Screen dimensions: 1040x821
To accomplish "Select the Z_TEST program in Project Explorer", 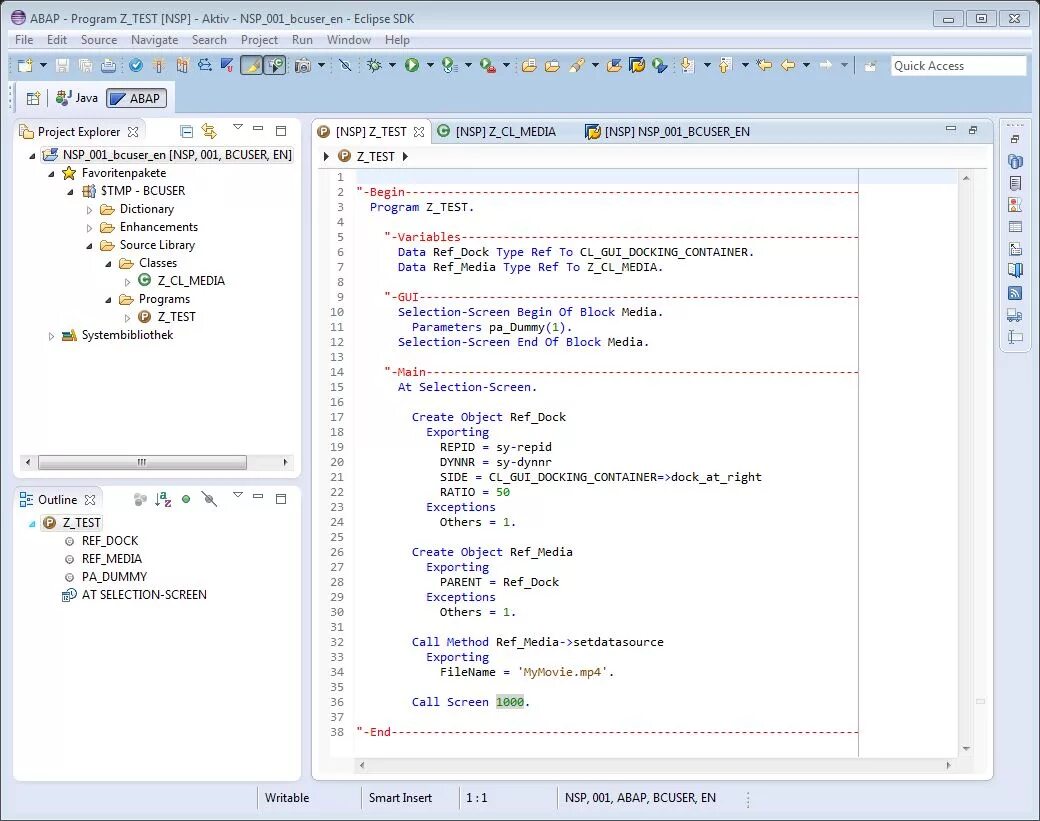I will 176,317.
